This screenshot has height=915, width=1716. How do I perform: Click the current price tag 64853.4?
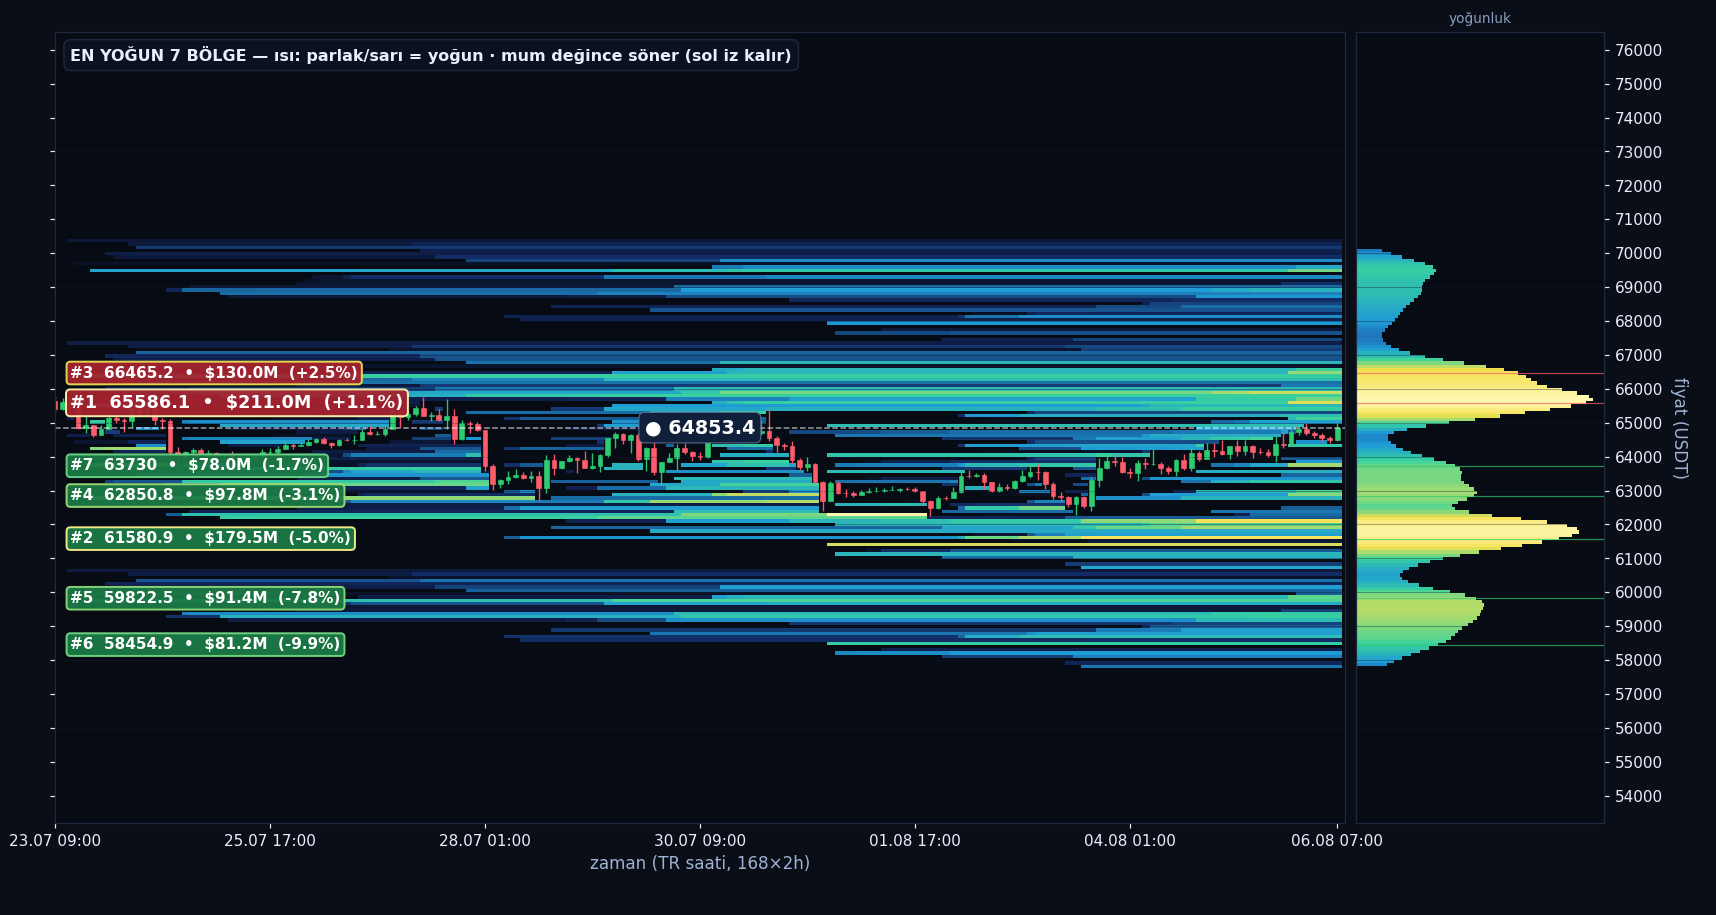coord(700,428)
